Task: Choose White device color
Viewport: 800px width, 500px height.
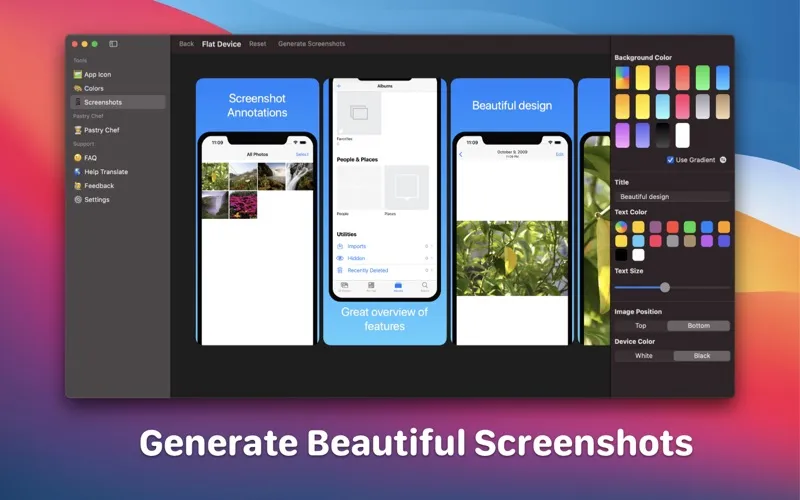Action: point(644,356)
